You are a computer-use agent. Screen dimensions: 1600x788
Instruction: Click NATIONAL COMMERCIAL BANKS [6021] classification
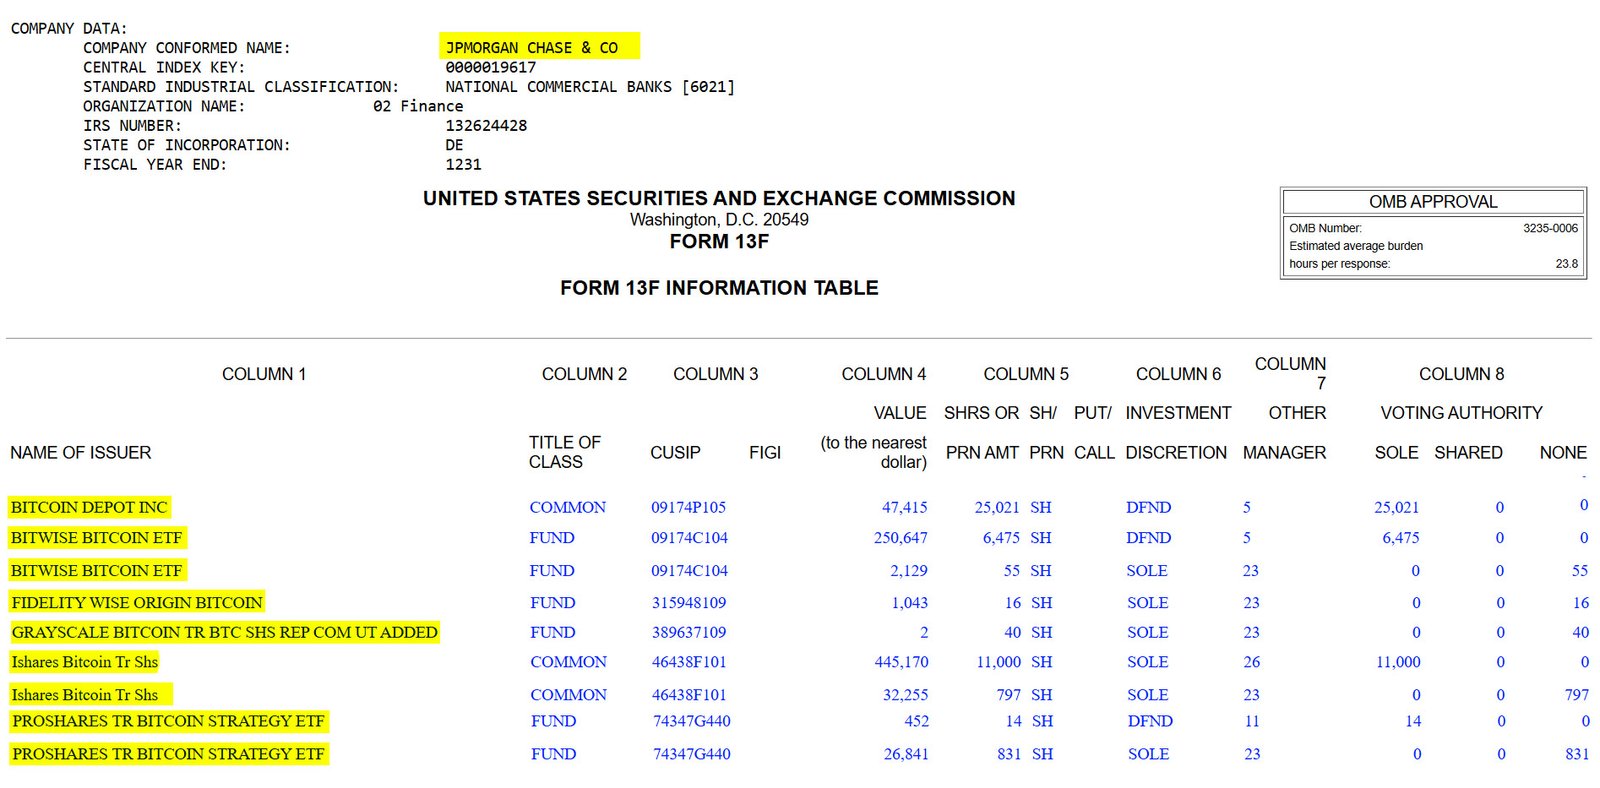point(590,87)
